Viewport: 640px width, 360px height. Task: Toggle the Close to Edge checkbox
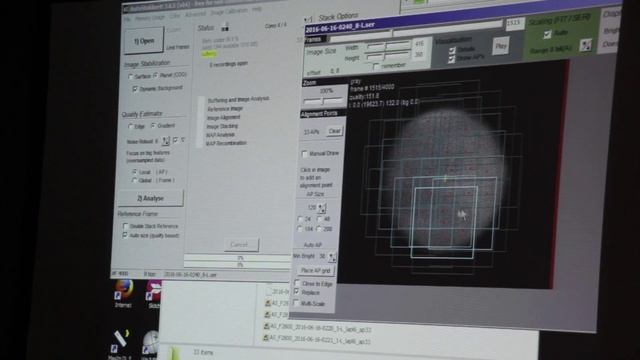coord(297,283)
